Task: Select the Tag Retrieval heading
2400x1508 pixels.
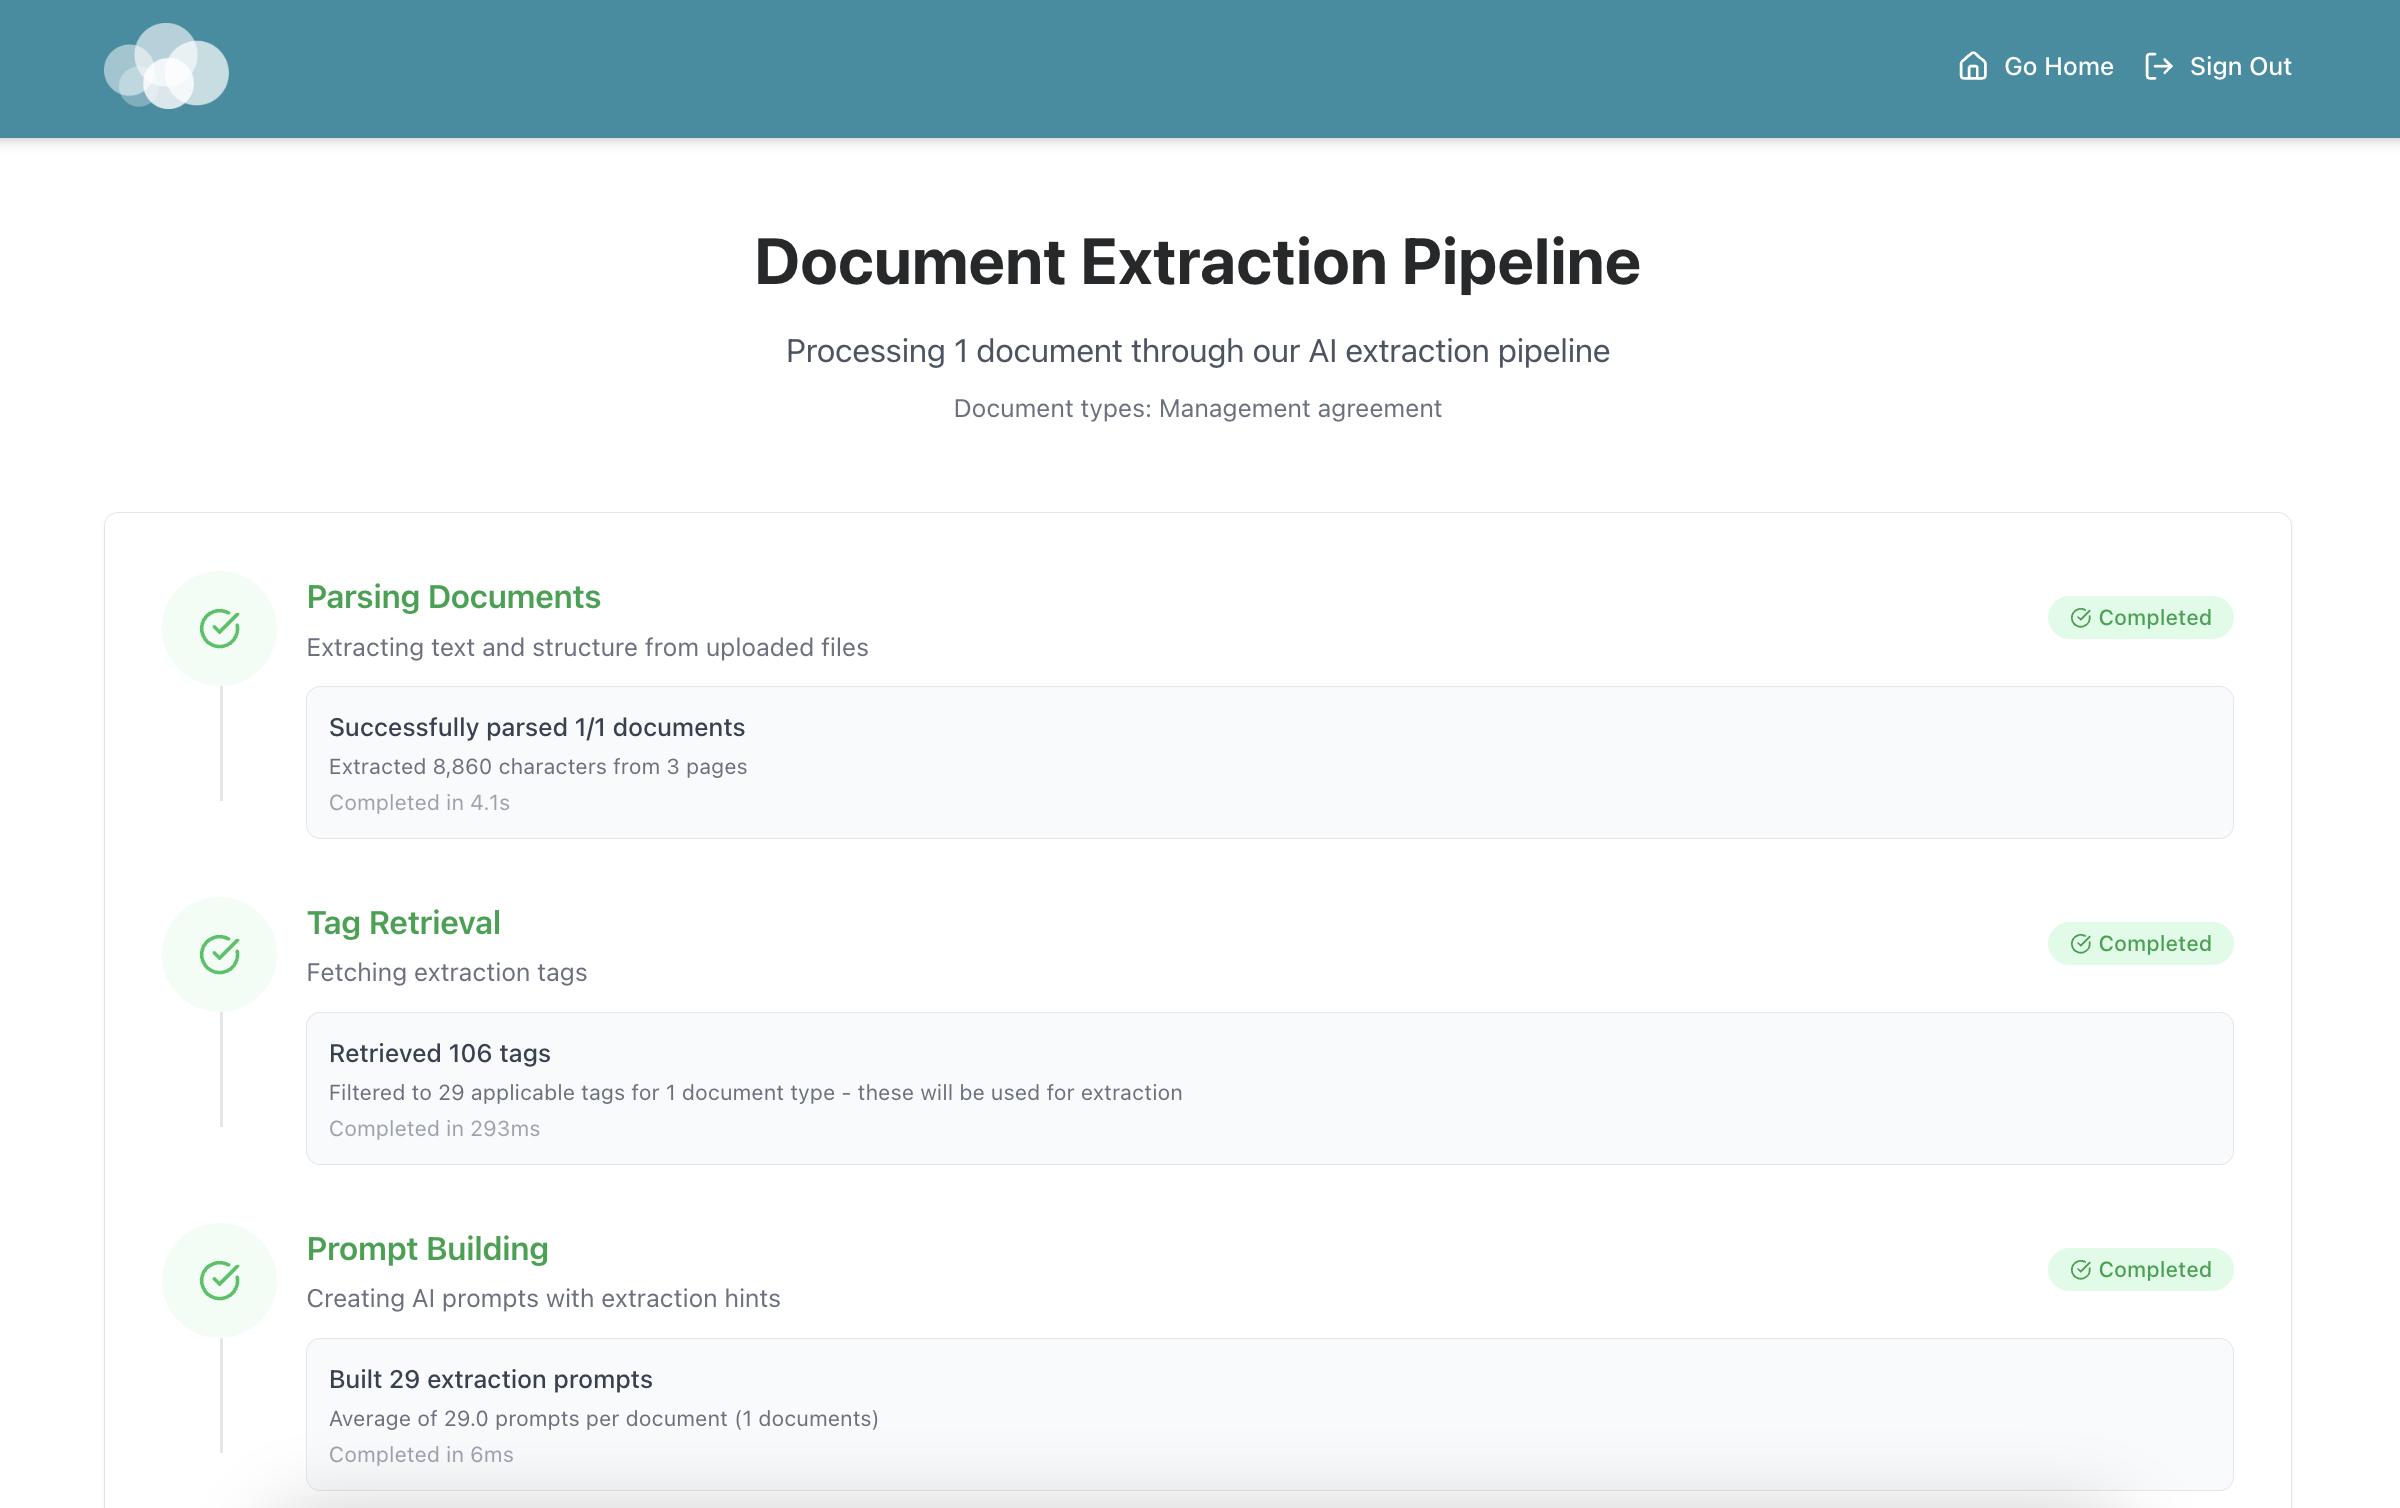Action: click(403, 923)
